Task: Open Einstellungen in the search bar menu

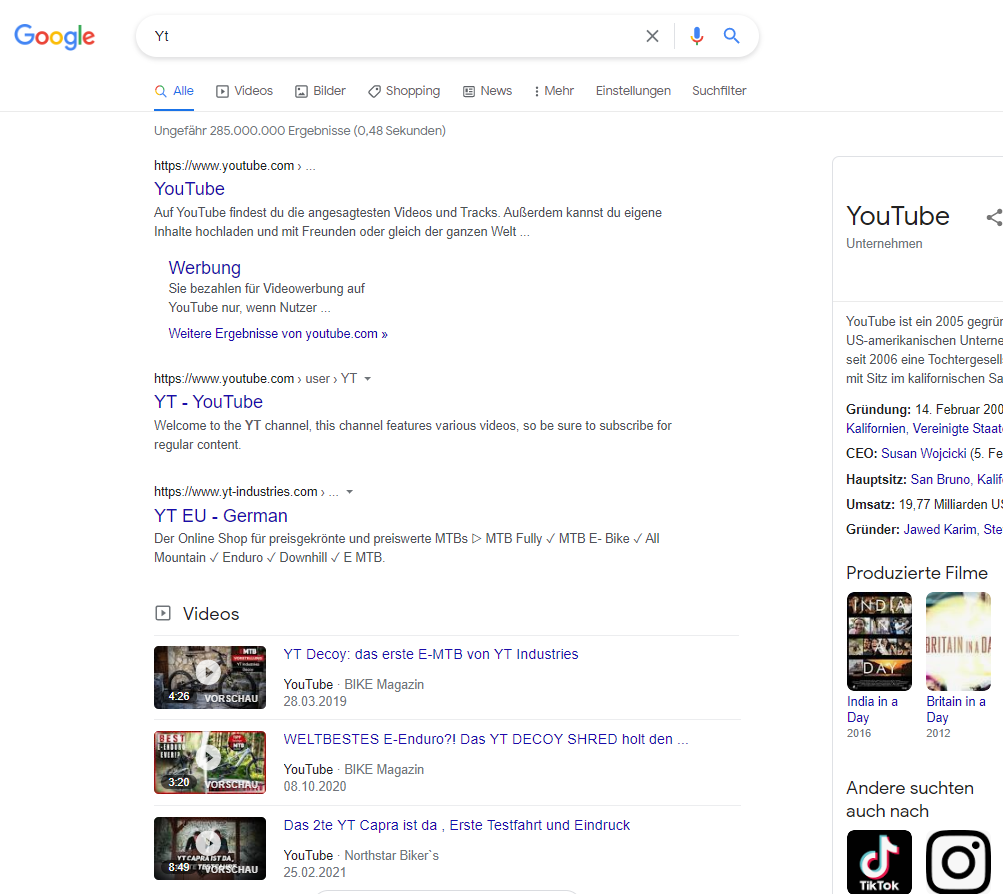Action: (x=633, y=90)
